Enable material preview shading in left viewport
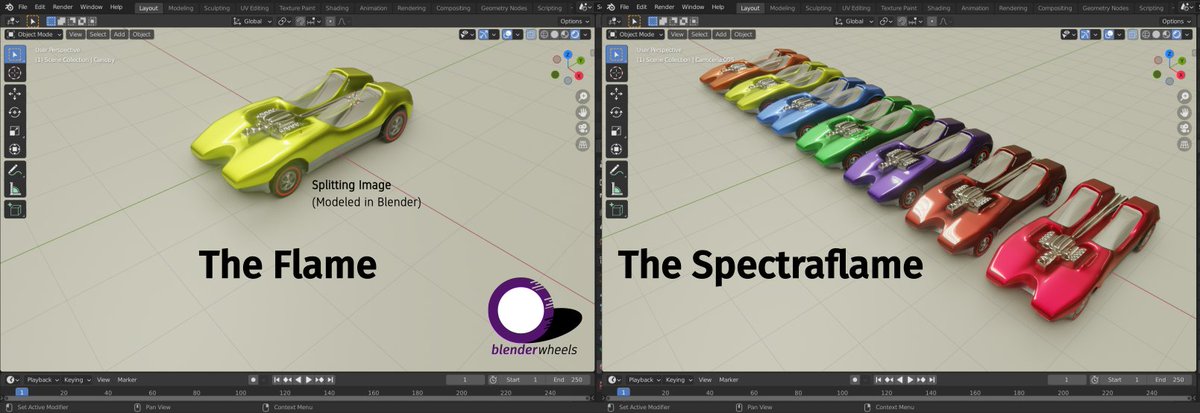 (567, 34)
